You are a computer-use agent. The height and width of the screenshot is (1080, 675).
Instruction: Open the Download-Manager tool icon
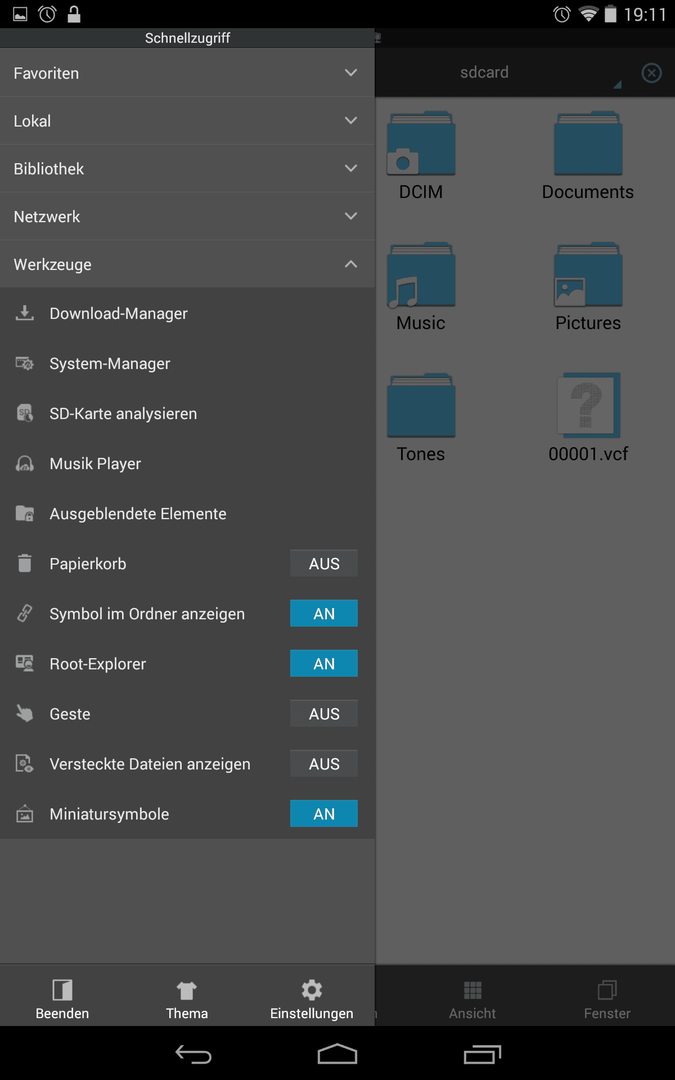[25, 313]
